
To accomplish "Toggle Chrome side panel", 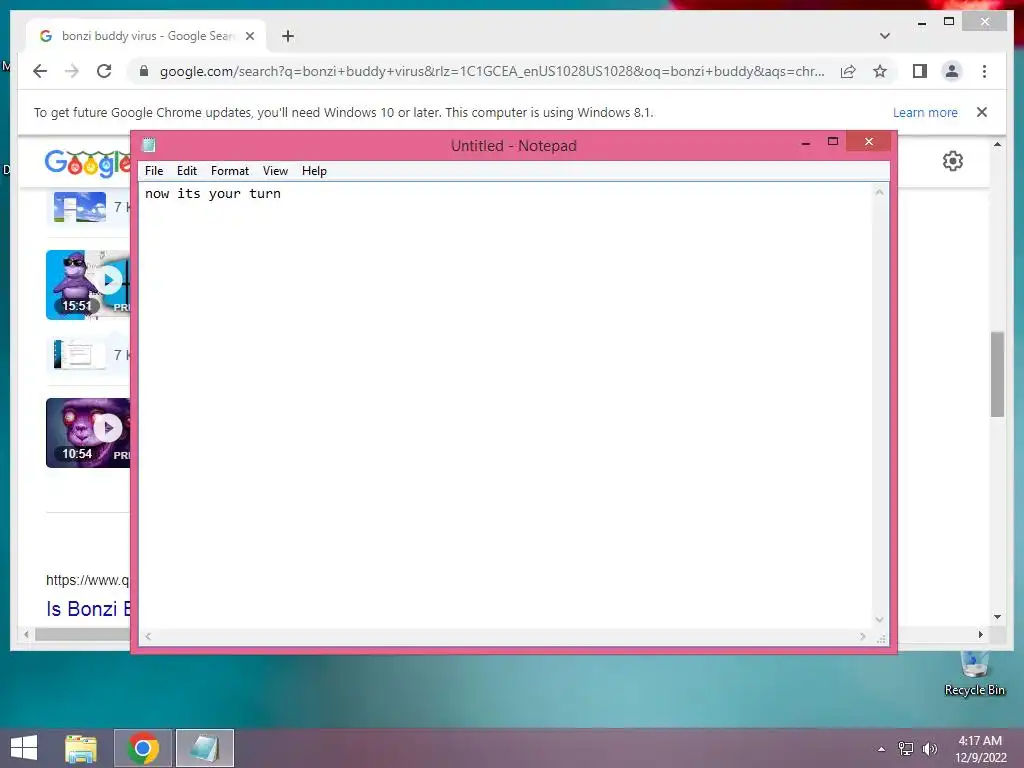I will pos(920,71).
